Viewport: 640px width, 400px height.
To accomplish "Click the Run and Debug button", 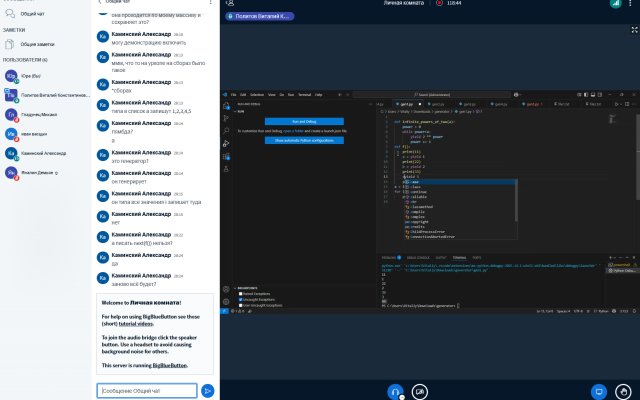I will point(304,122).
